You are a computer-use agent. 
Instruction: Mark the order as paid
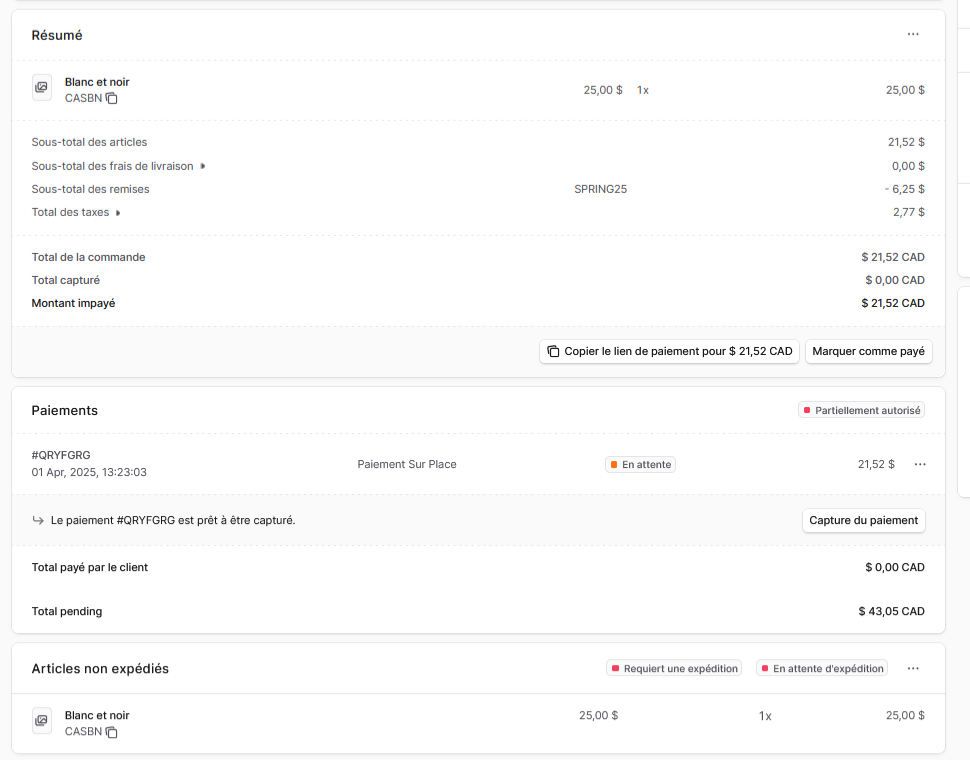[x=868, y=351]
